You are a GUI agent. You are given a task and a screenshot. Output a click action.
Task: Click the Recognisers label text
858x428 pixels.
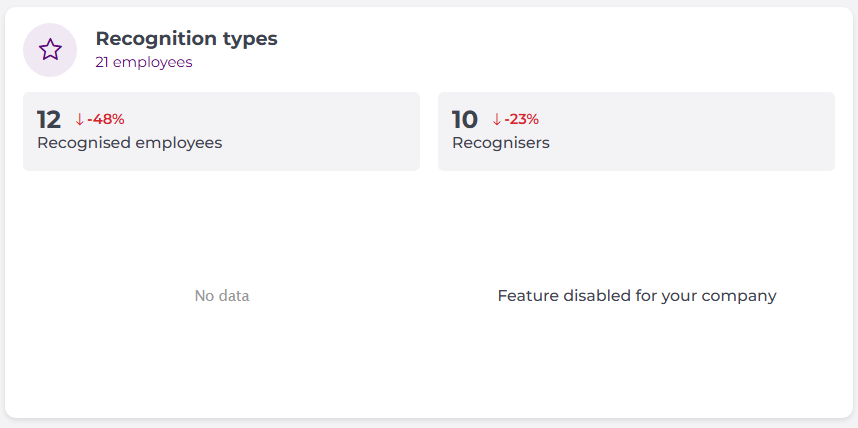[501, 143]
